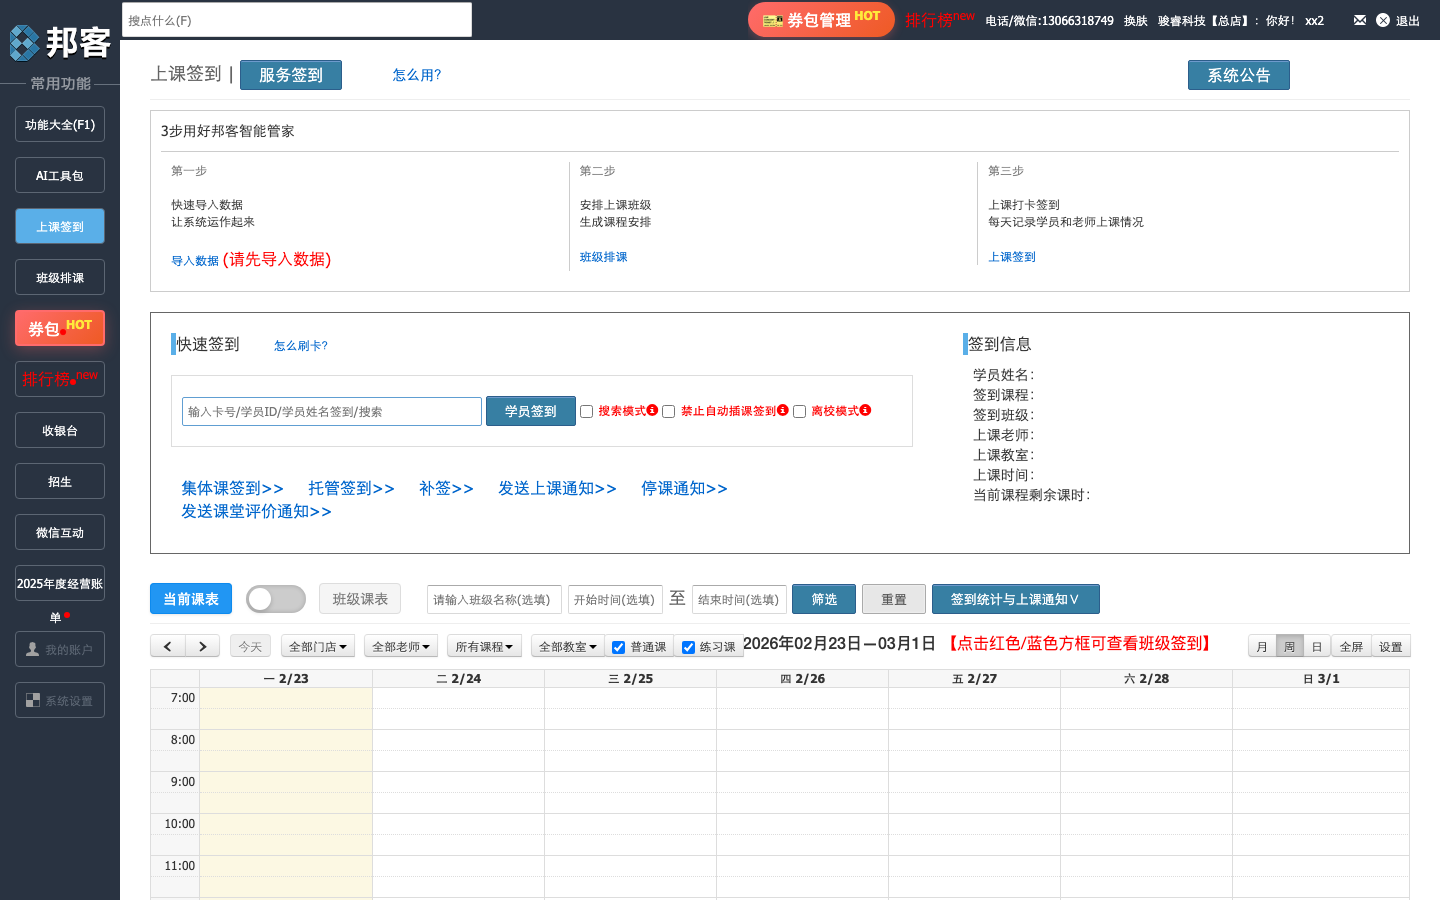Open the 所有课程 filter dropdown

click(x=483, y=645)
